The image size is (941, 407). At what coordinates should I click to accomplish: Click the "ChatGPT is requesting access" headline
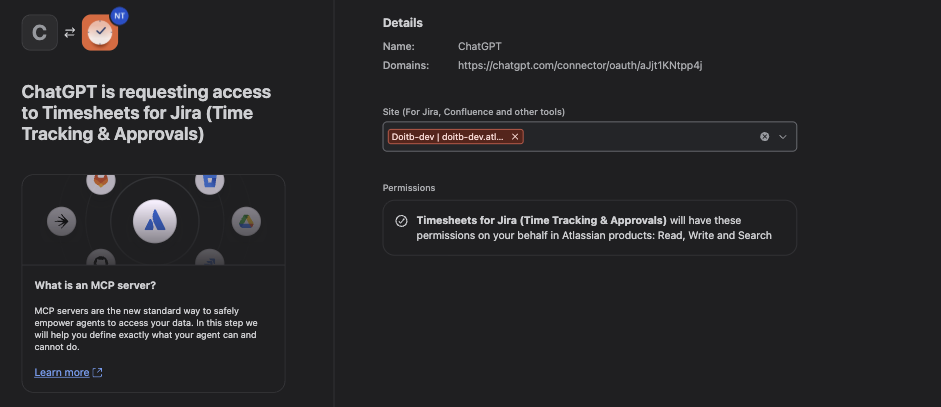[146, 113]
